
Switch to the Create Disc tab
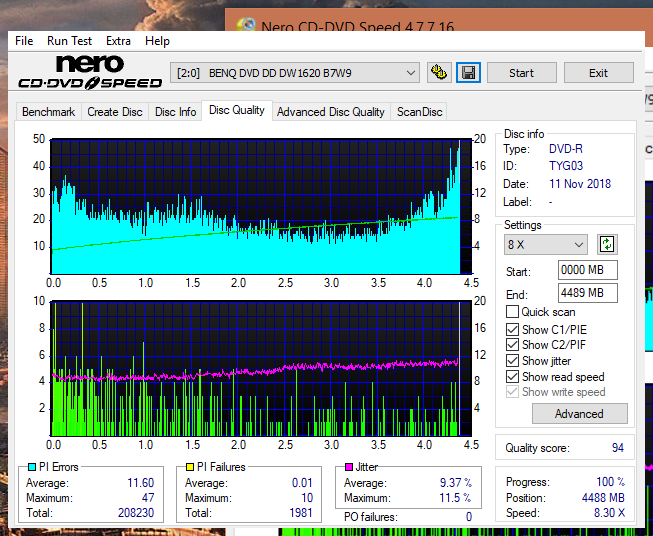tap(115, 112)
